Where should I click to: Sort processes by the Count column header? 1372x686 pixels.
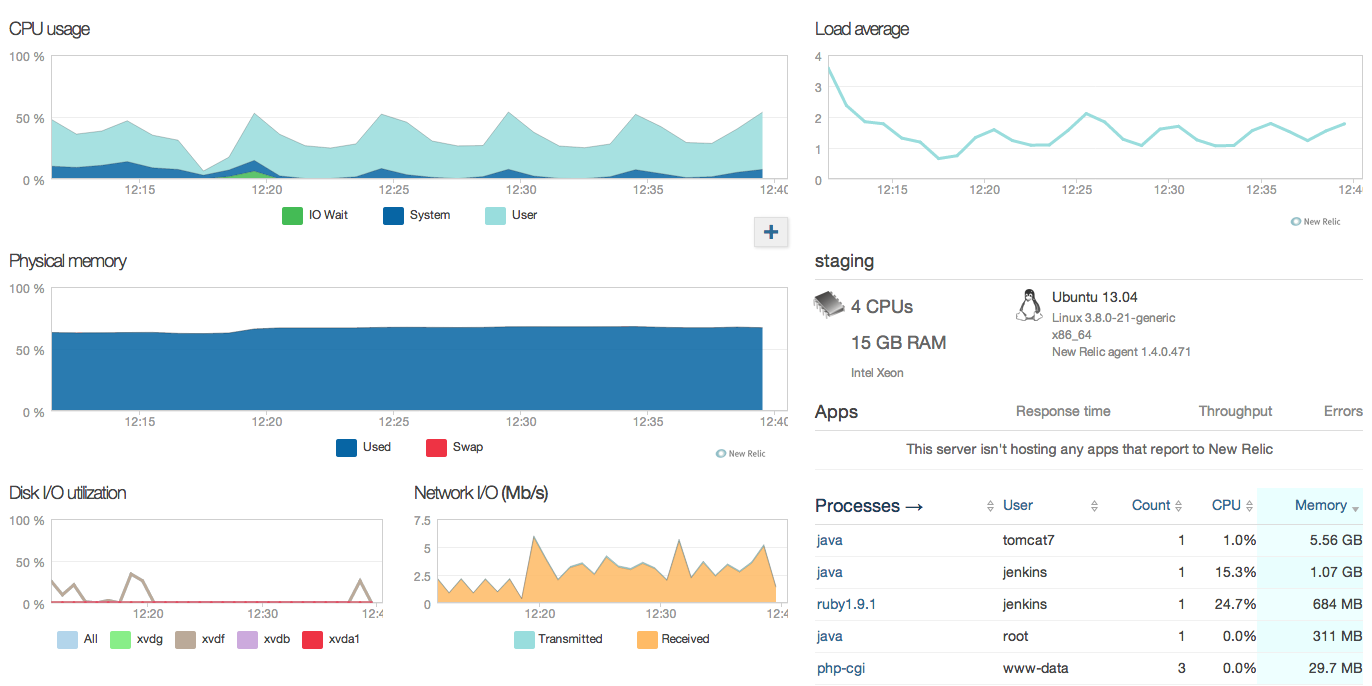[x=1151, y=506]
